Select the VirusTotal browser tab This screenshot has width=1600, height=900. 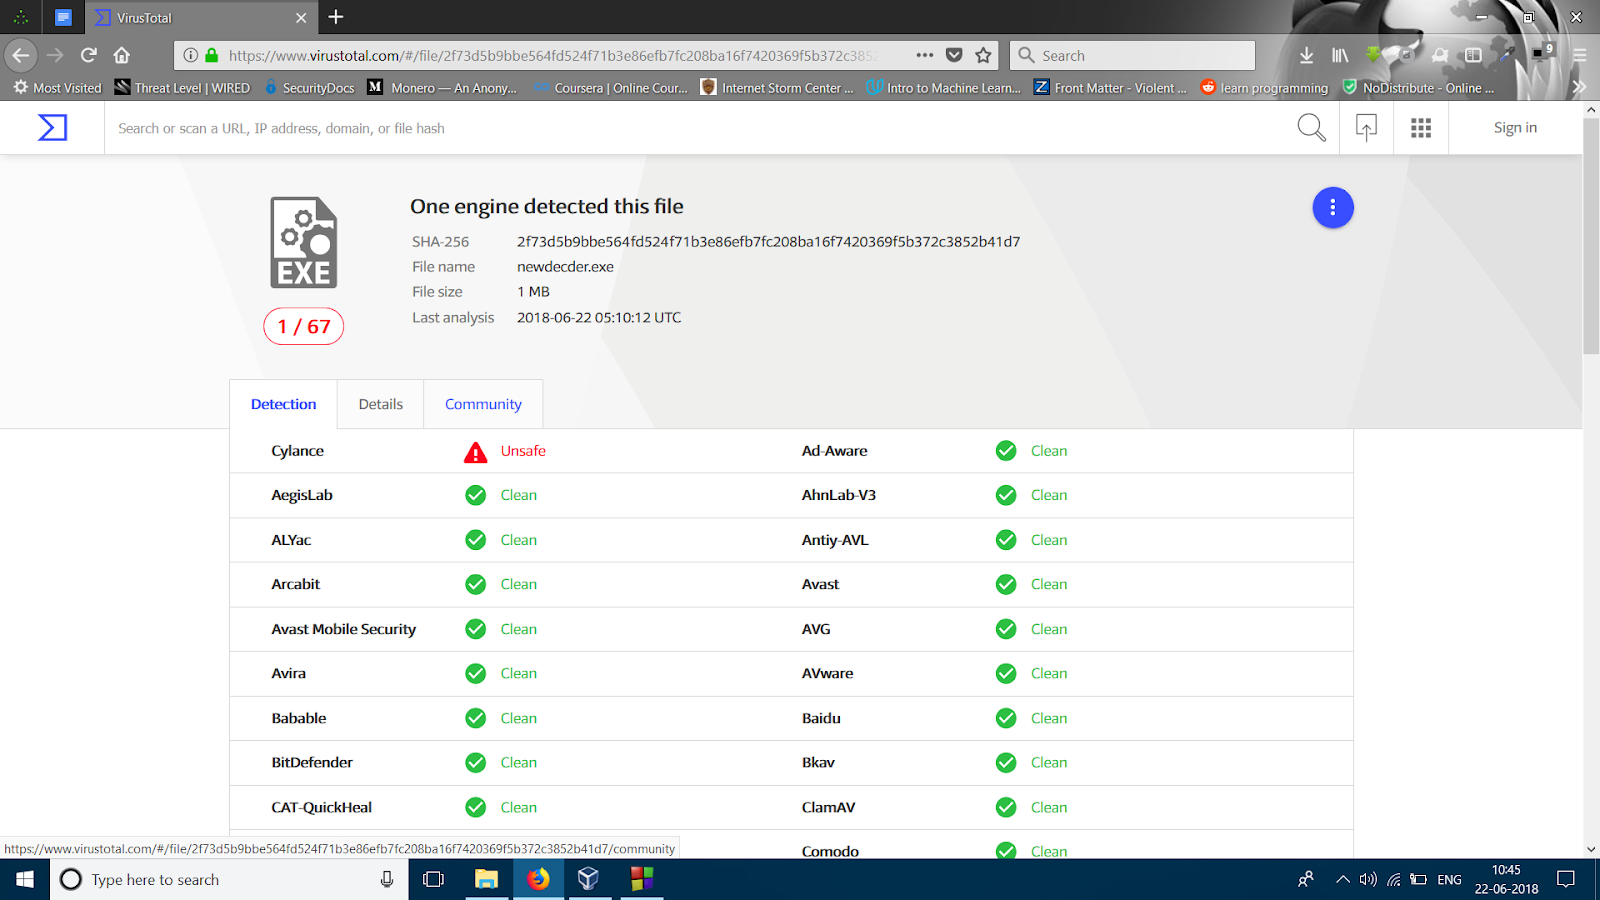click(201, 17)
